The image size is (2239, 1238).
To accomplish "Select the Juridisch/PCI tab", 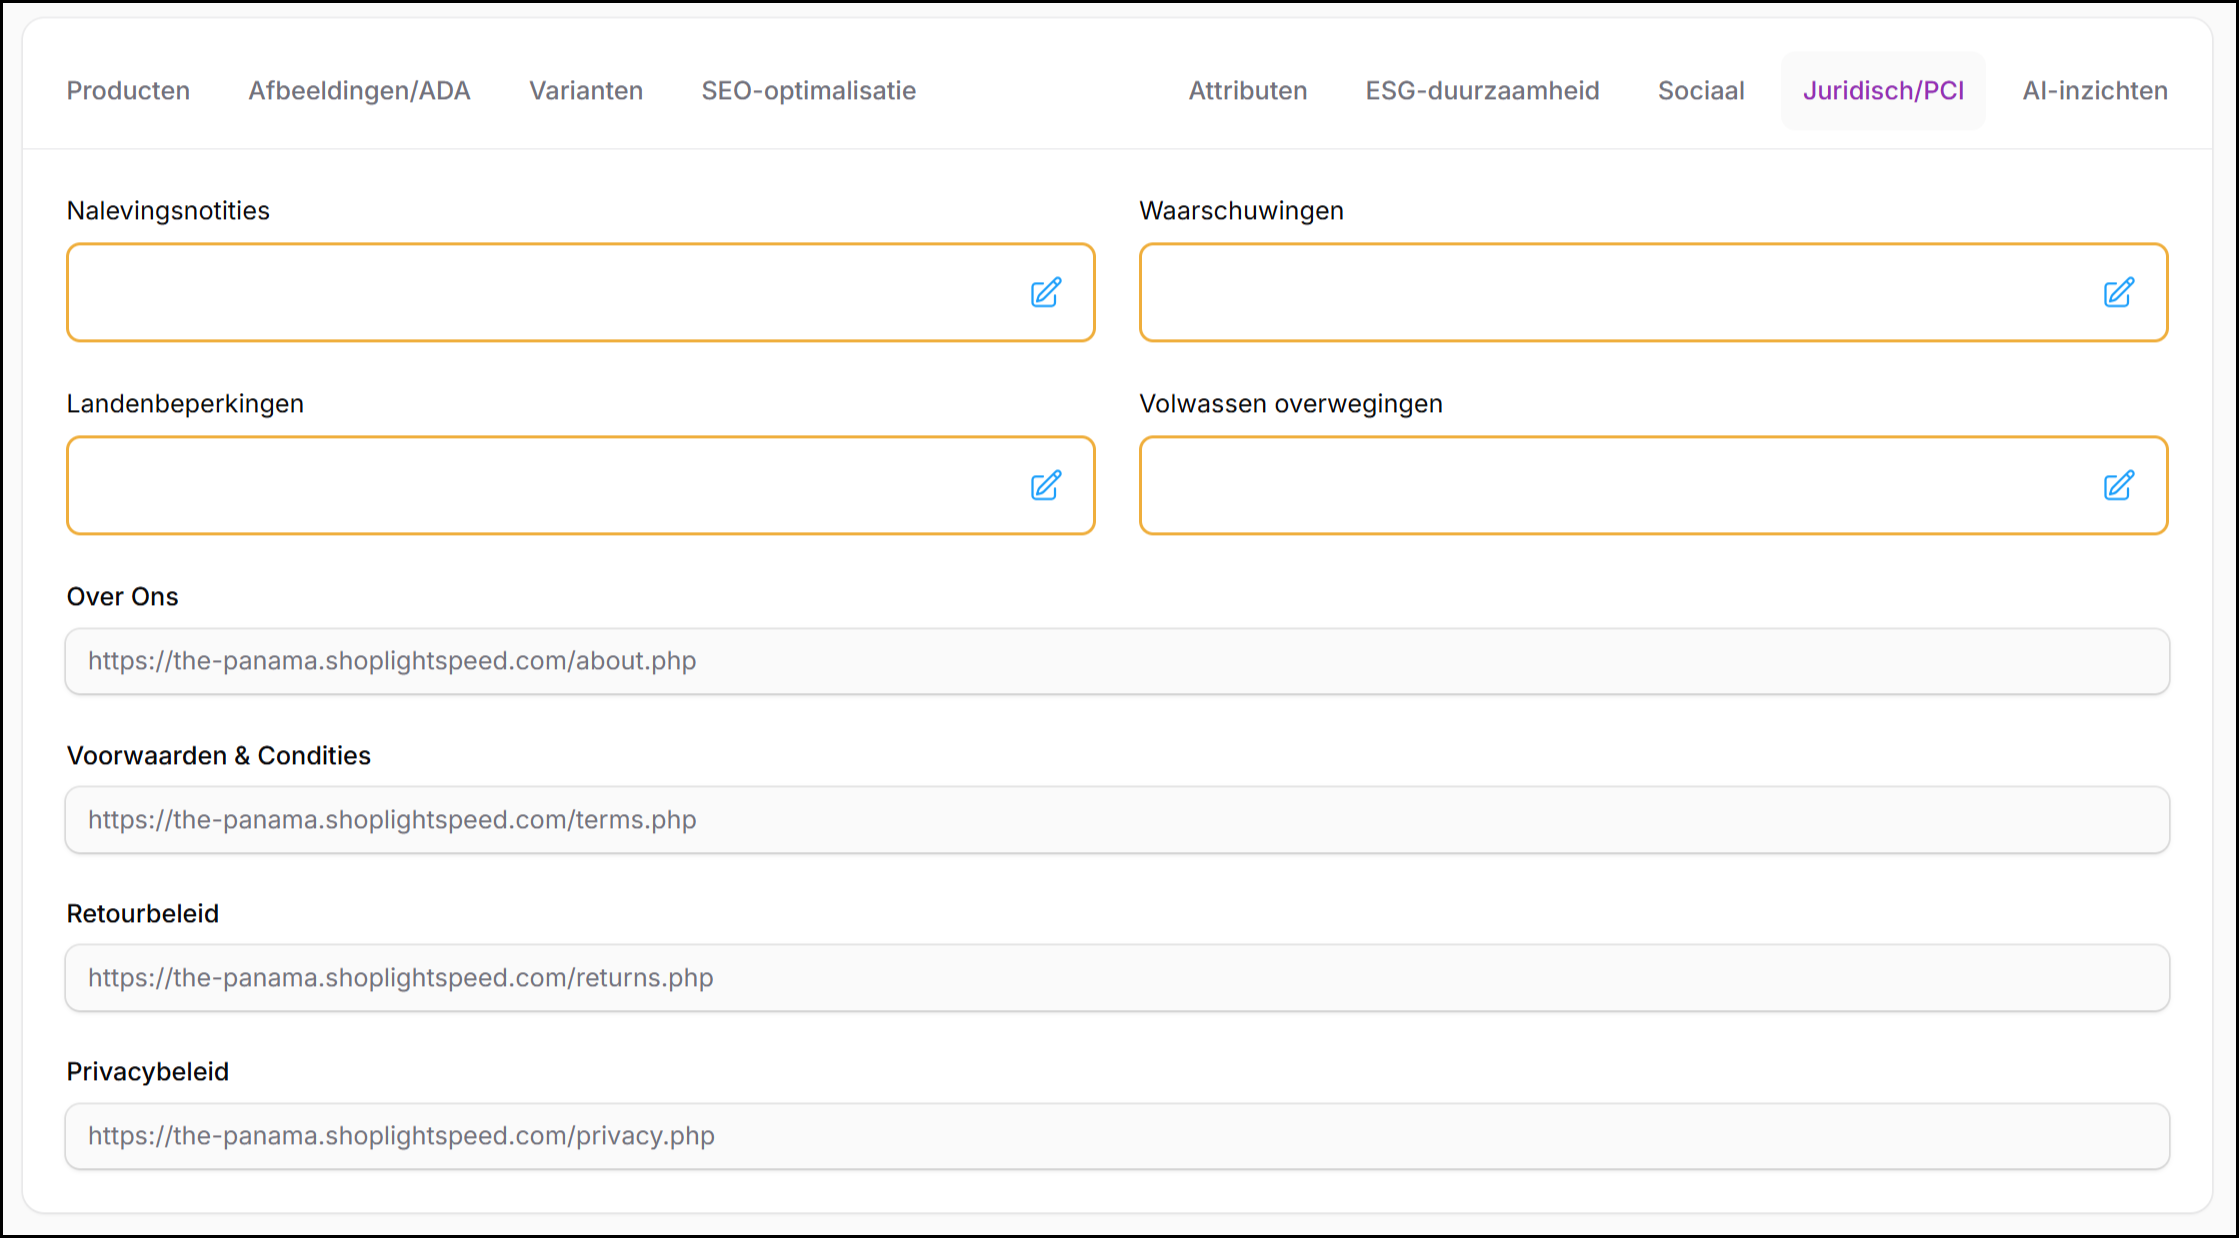I will point(1883,91).
